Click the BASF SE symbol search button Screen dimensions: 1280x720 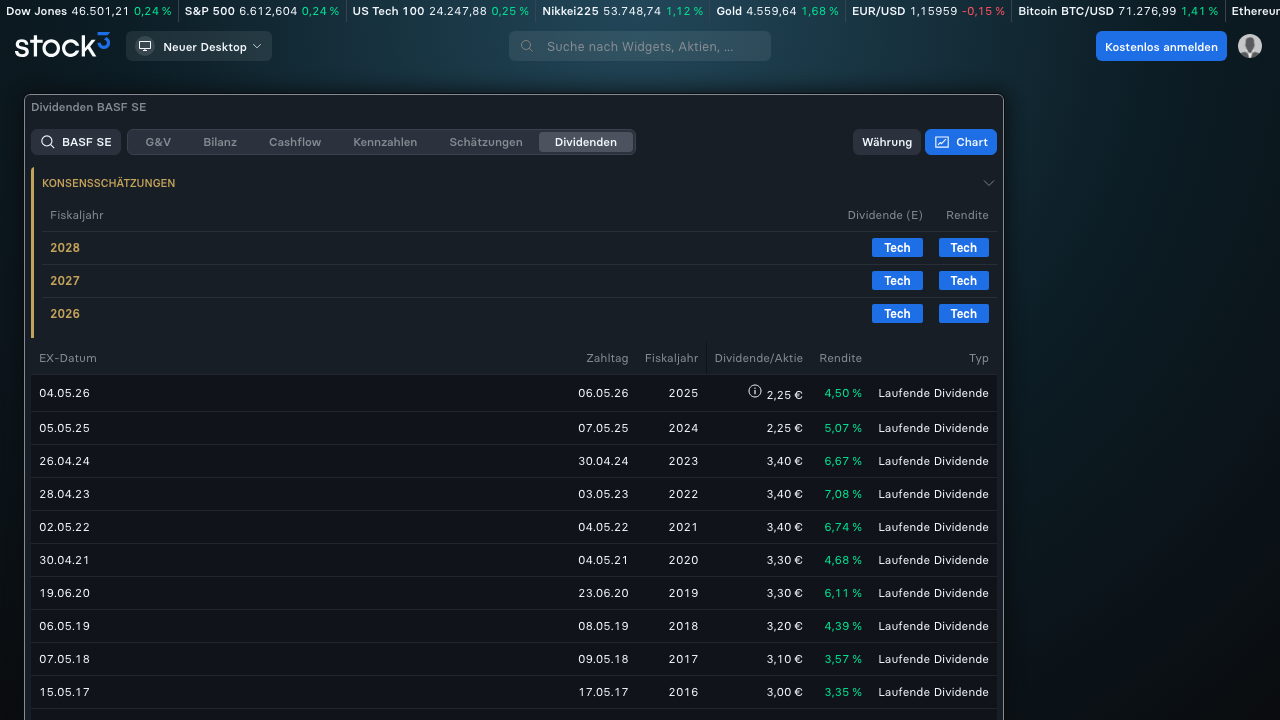76,142
